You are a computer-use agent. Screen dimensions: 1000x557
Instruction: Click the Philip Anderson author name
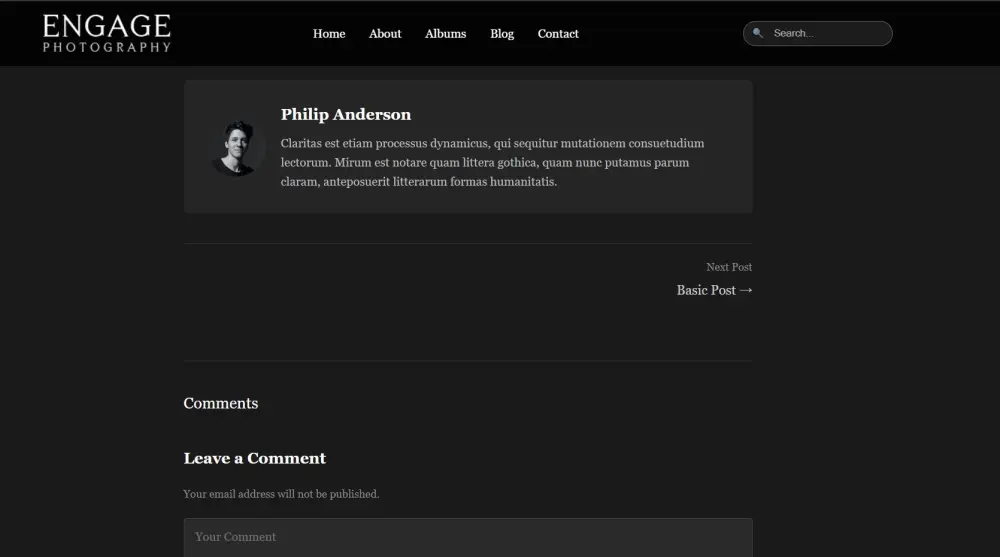pyautogui.click(x=346, y=115)
